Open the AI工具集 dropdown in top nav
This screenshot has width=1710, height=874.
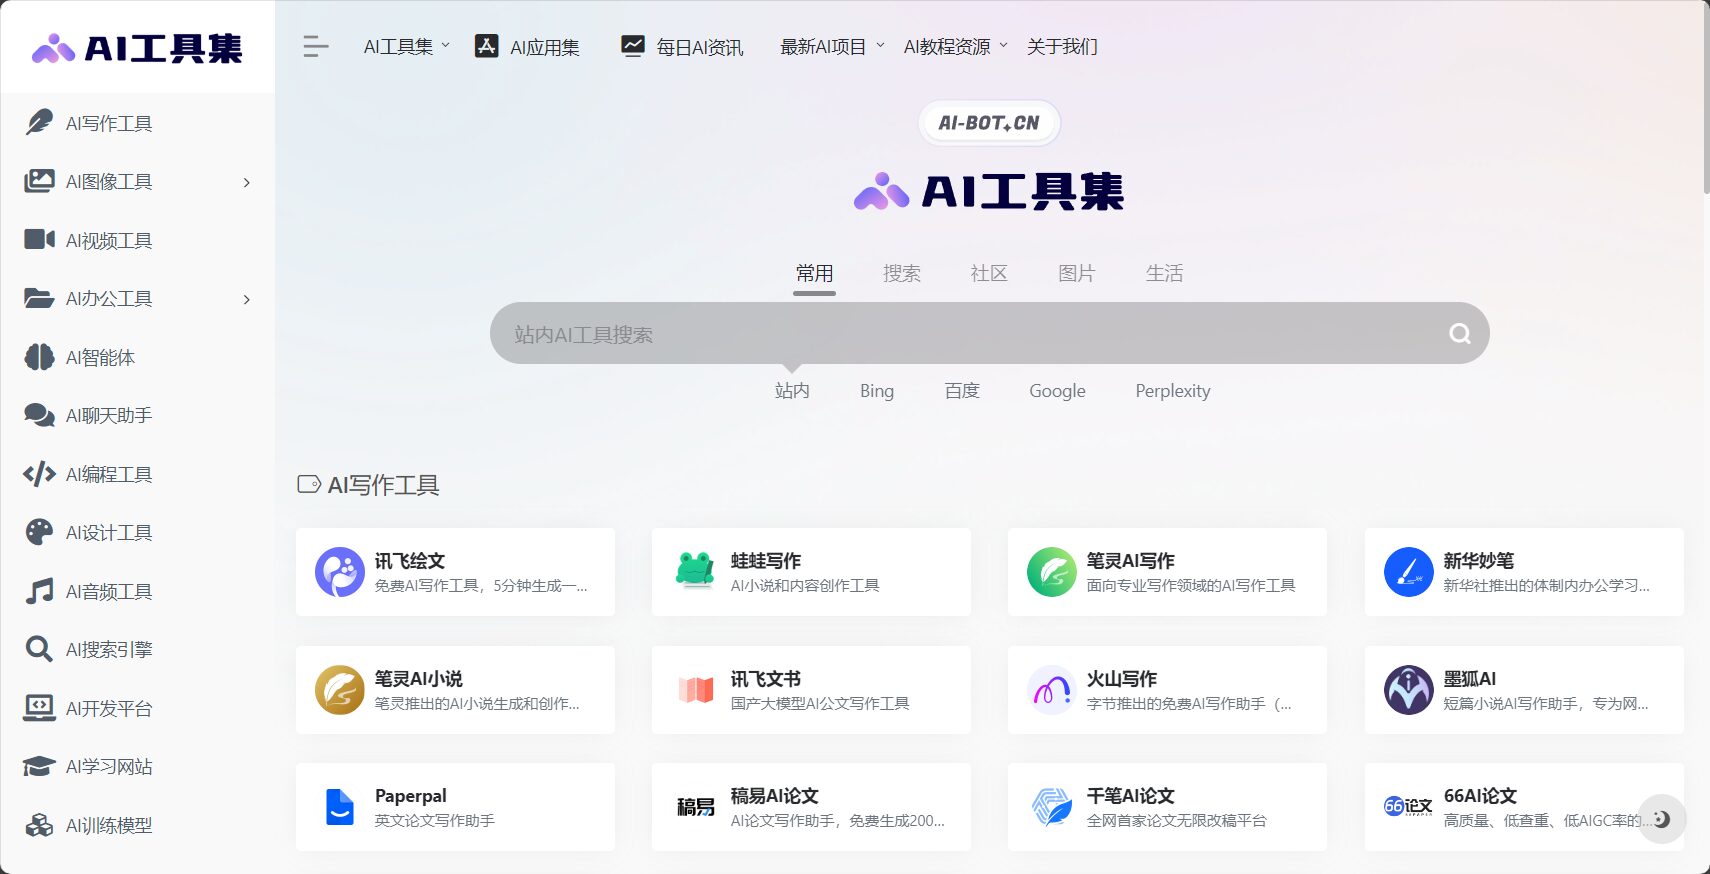tap(407, 46)
